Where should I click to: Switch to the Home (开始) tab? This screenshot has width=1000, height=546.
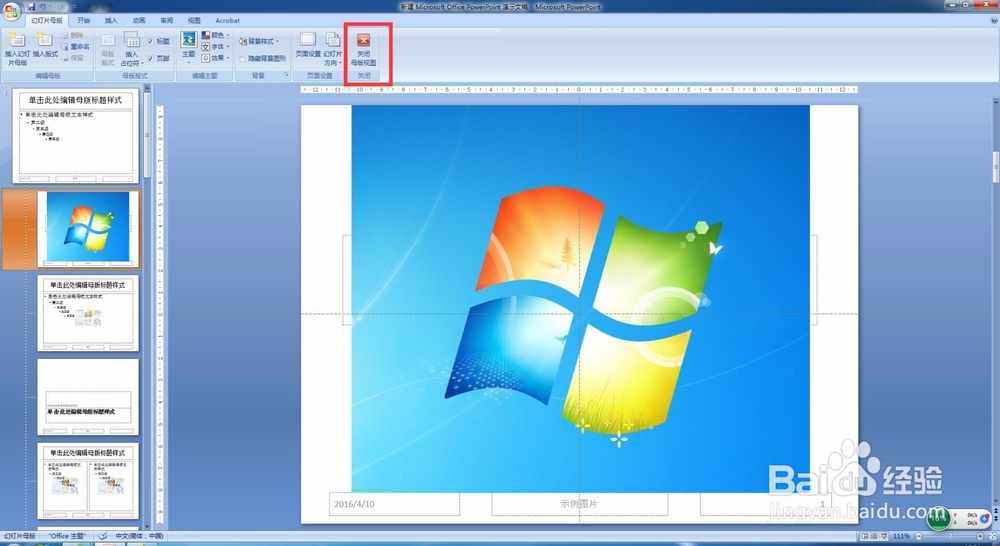tap(84, 20)
